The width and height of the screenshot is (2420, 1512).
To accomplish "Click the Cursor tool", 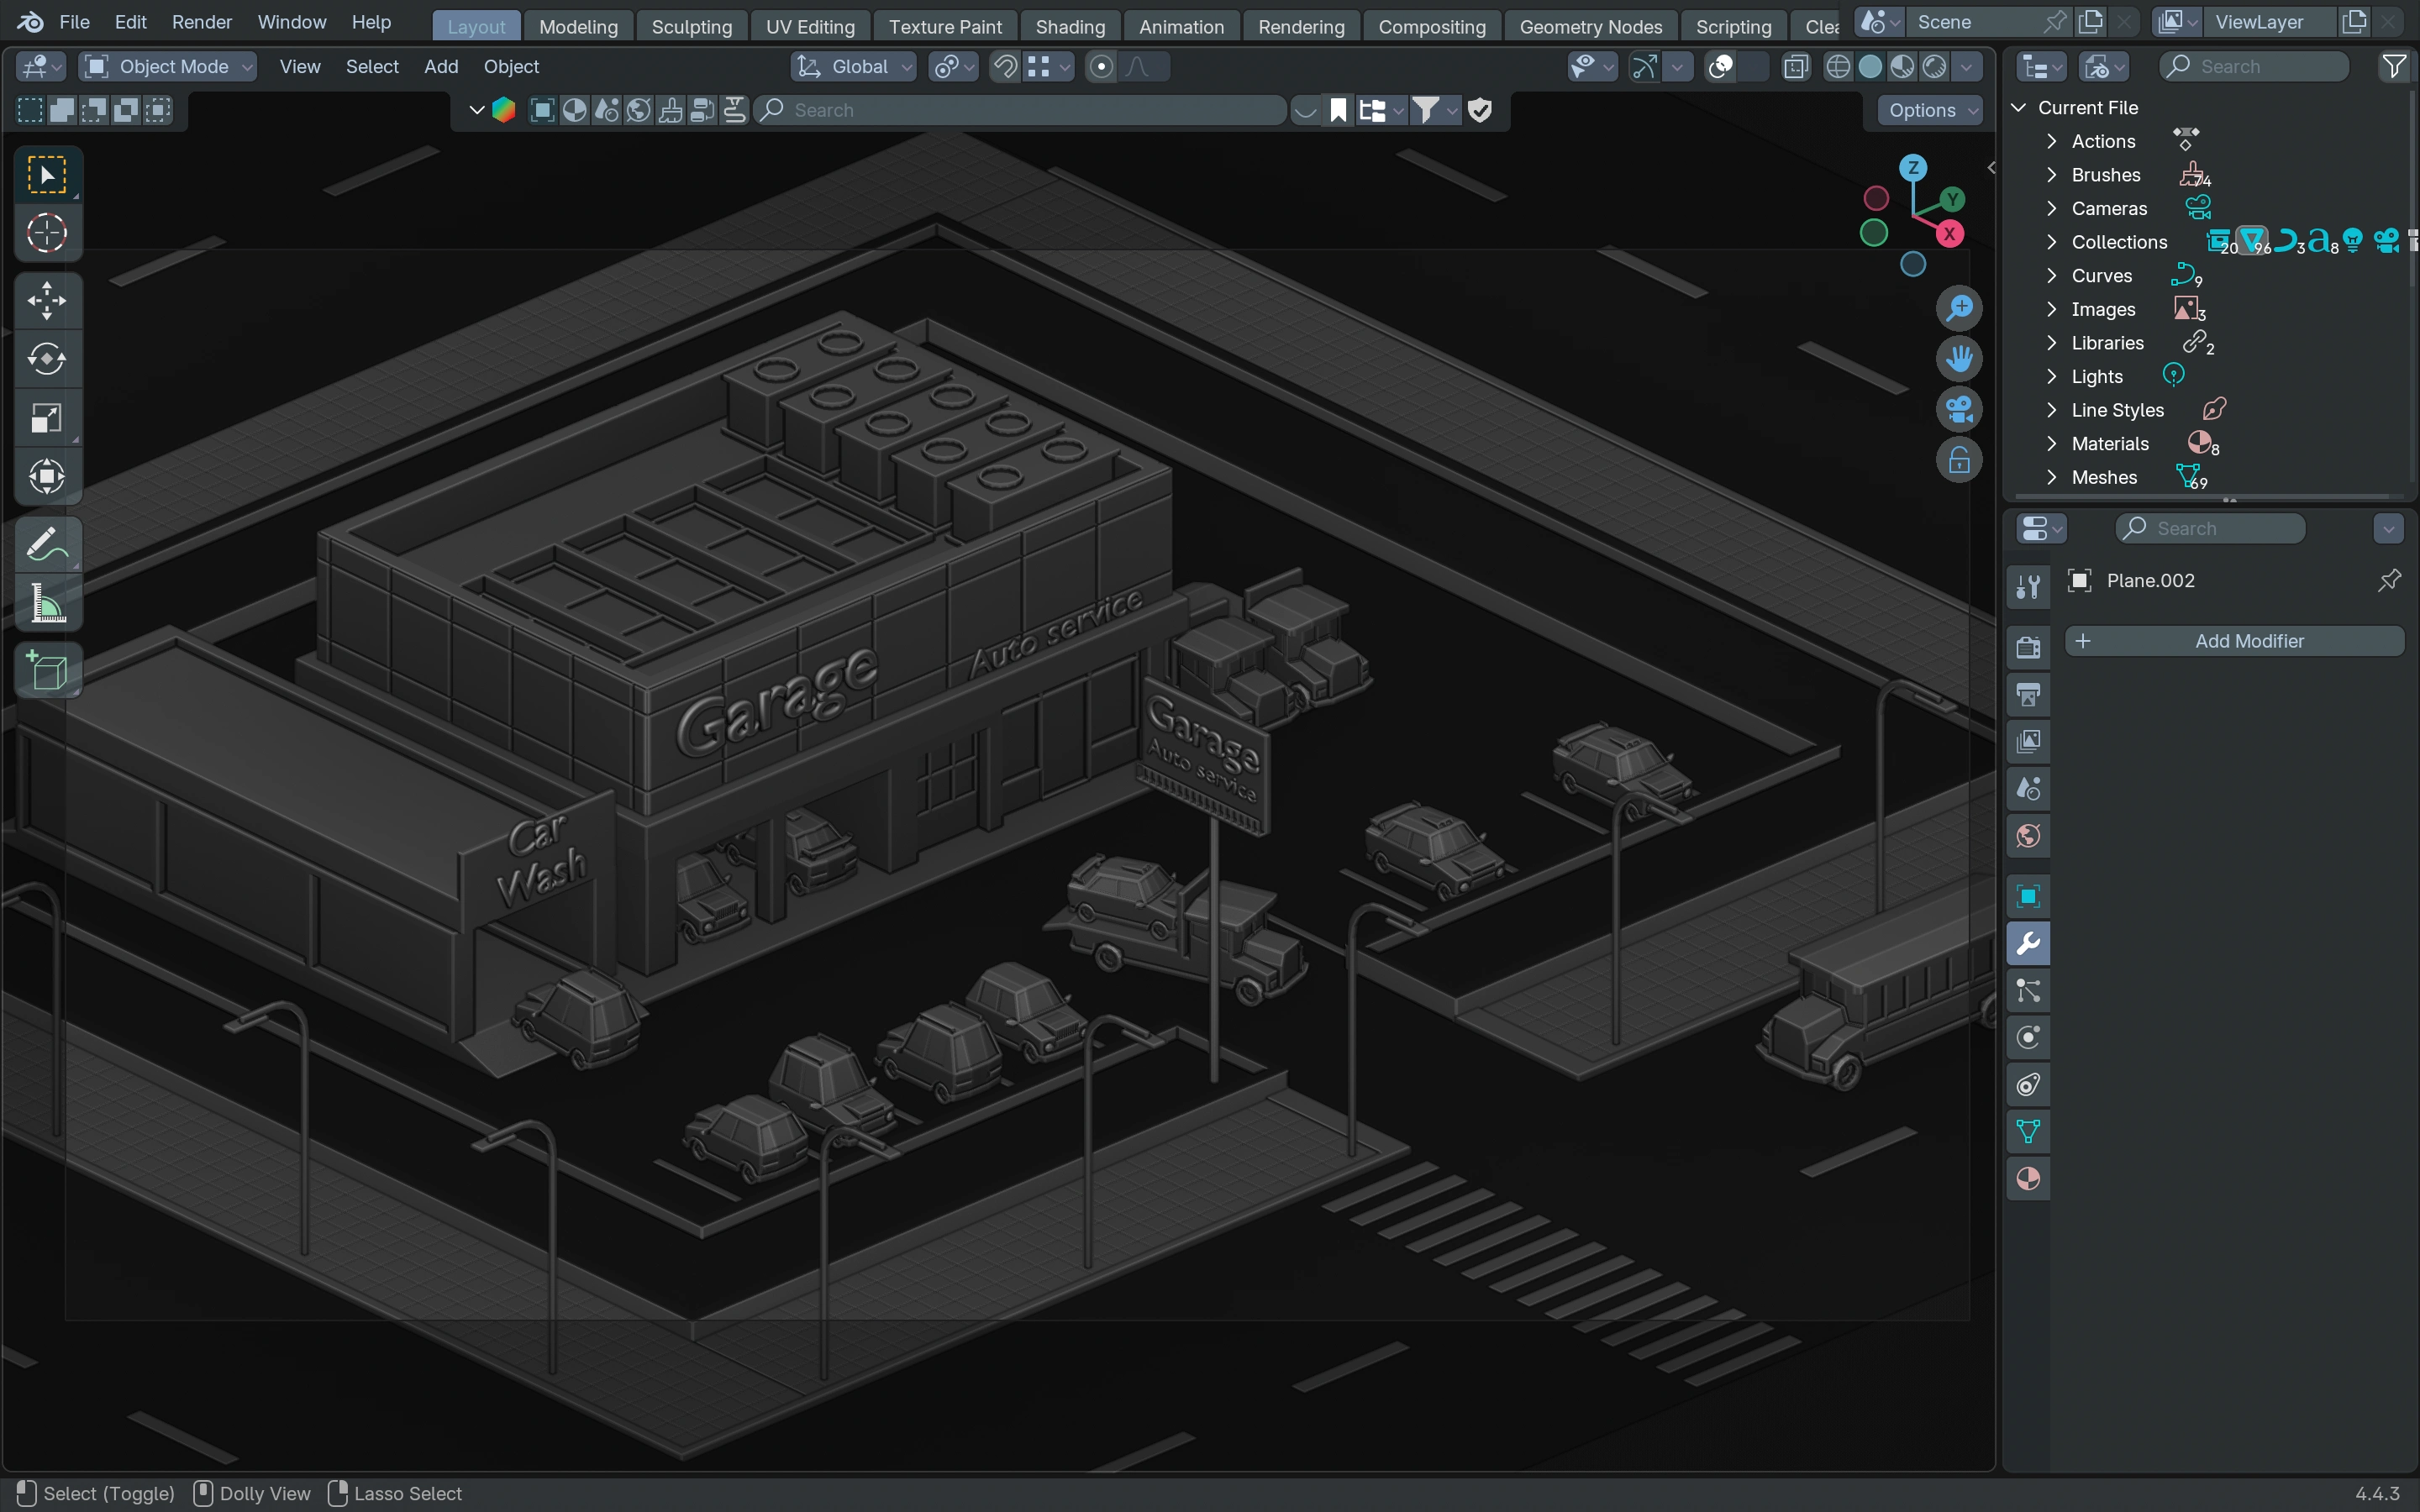I will [x=46, y=233].
